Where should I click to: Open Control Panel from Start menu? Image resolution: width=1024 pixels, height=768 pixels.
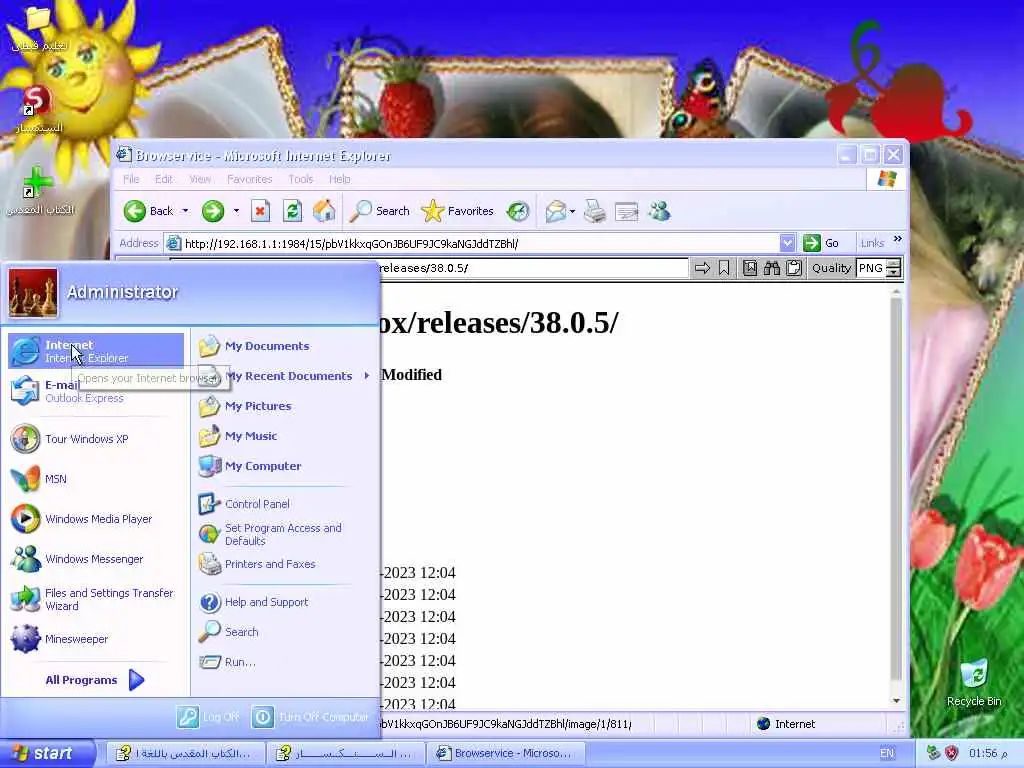click(285, 504)
